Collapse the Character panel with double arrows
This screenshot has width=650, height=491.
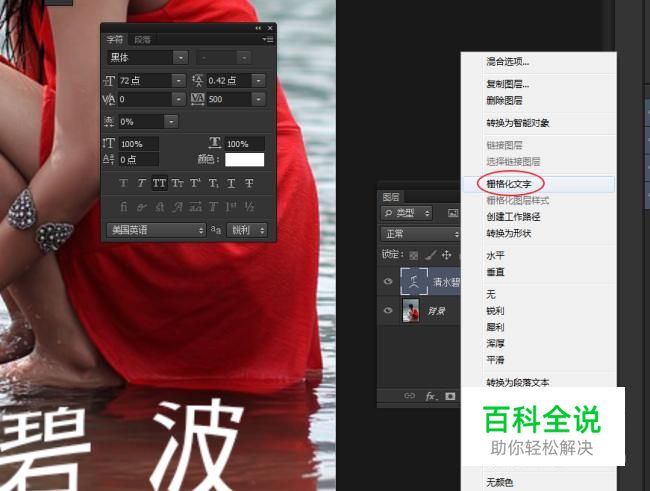point(258,28)
